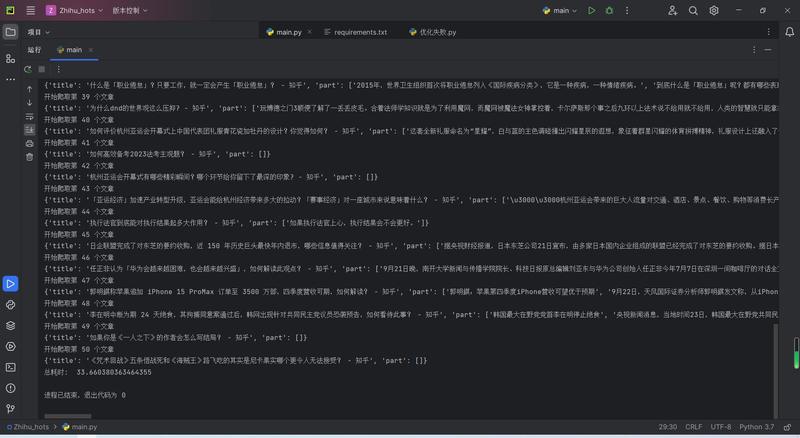Clear all console output with trash icon

[x=30, y=157]
